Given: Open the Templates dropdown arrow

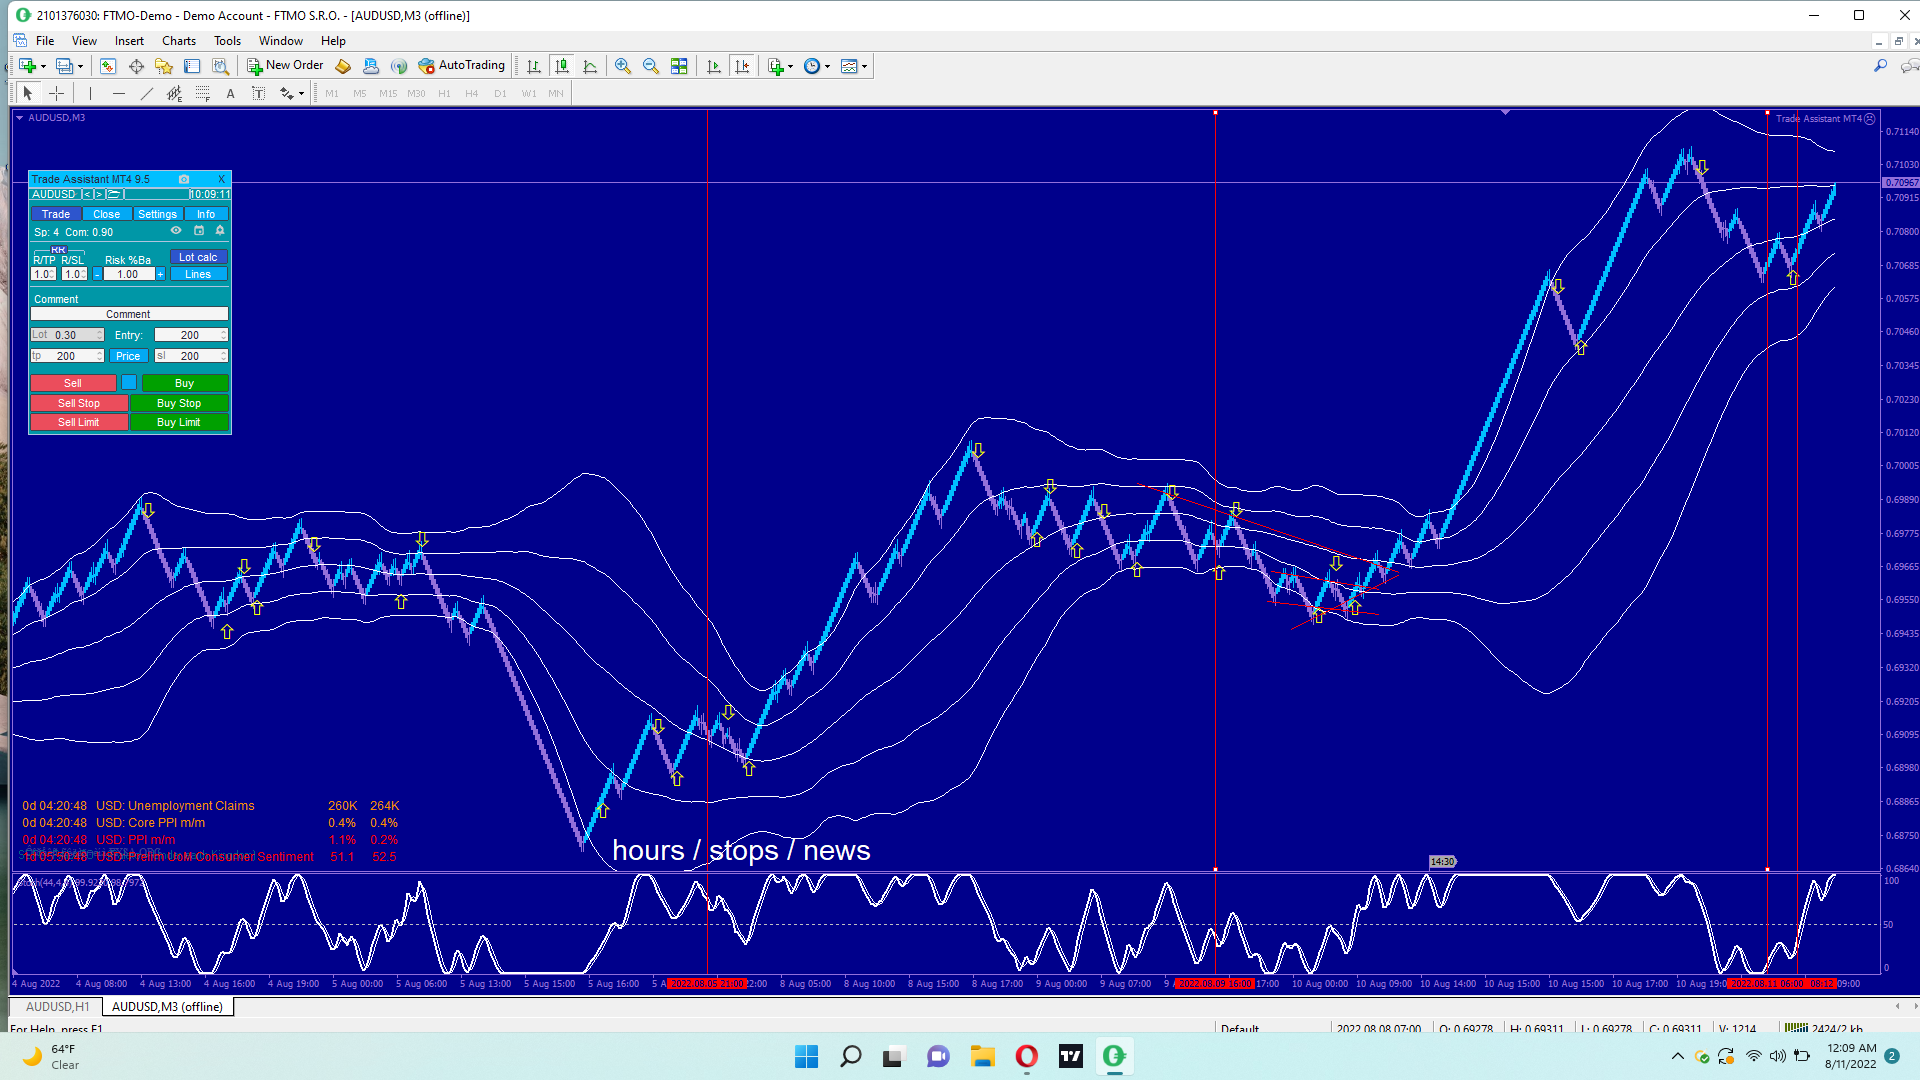Looking at the screenshot, I should pos(864,67).
